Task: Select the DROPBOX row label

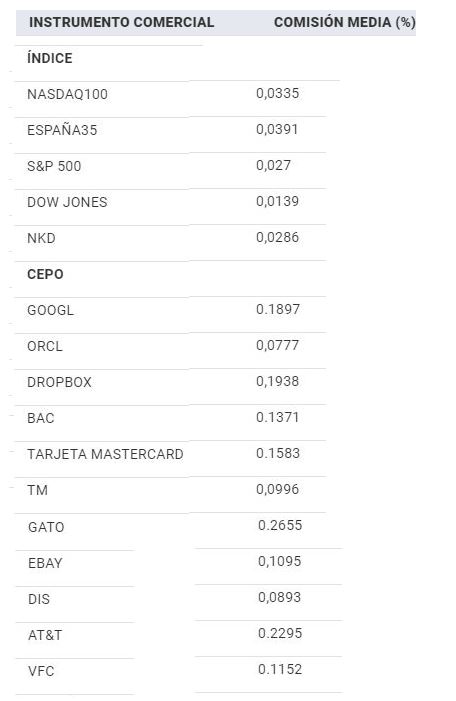Action: coord(59,382)
